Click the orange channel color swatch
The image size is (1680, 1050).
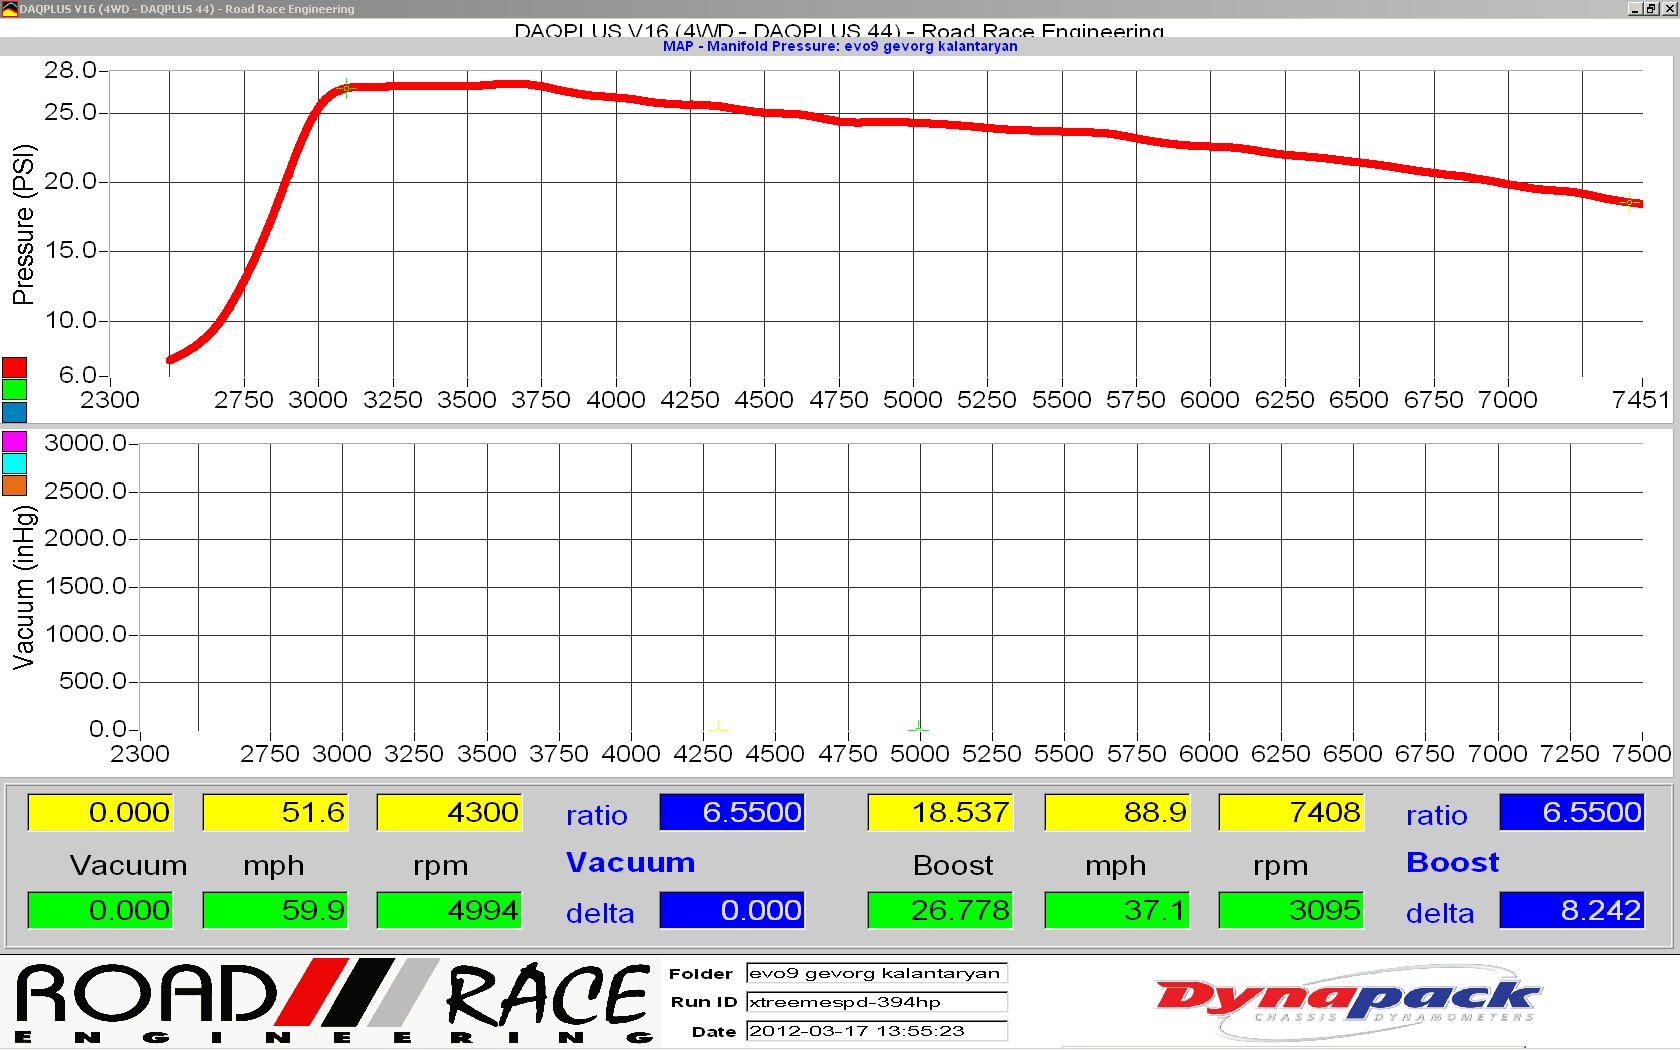click(14, 485)
